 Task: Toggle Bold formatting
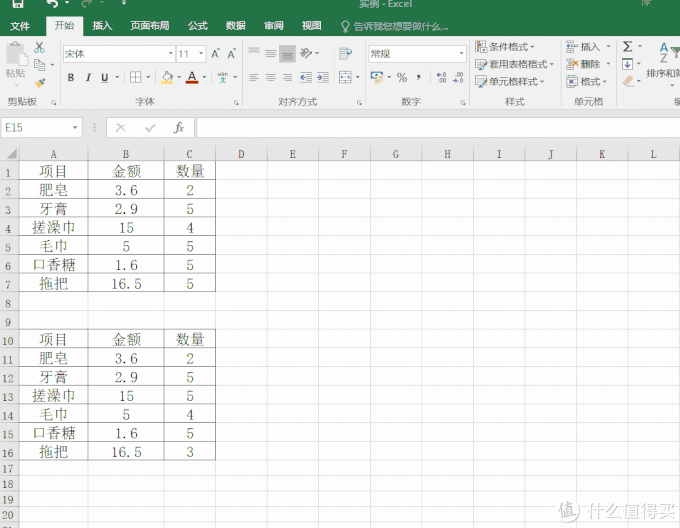coord(71,78)
